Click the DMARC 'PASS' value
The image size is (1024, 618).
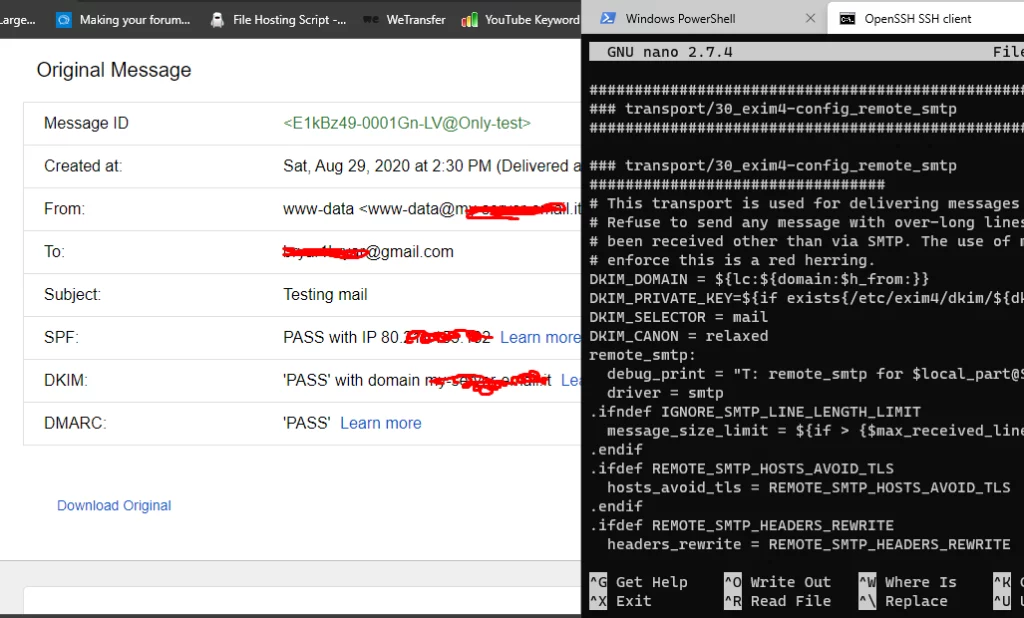(x=307, y=423)
